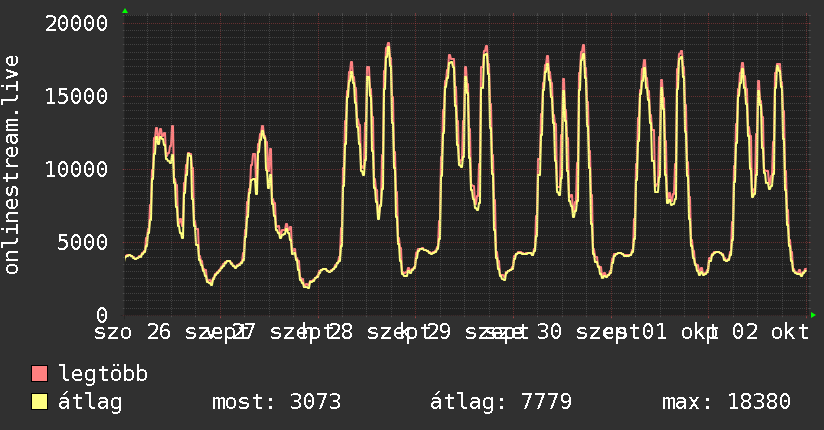Click the onlinestream.live vertical axis title

click(12, 165)
